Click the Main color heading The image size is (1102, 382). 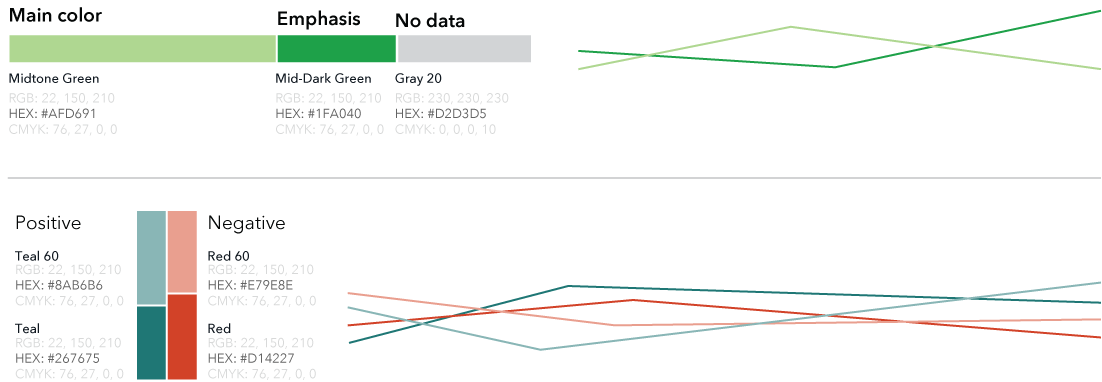coord(56,15)
